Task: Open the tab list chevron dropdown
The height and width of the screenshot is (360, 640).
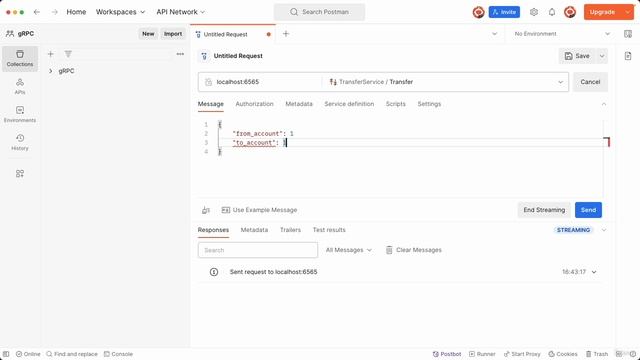Action: 494,34
